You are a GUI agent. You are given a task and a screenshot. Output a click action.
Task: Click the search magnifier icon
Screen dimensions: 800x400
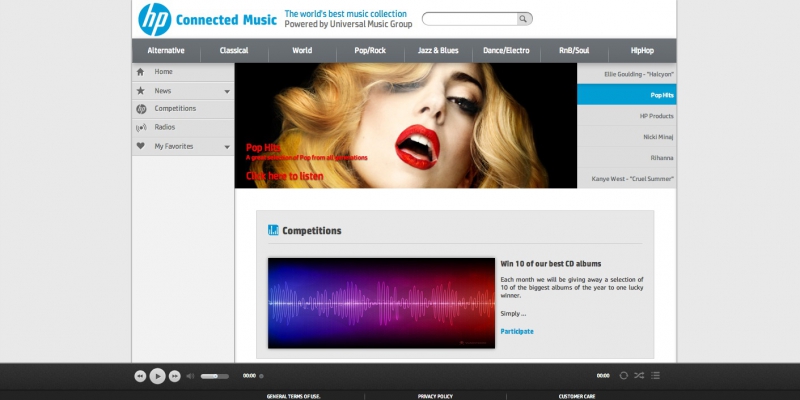coord(523,19)
